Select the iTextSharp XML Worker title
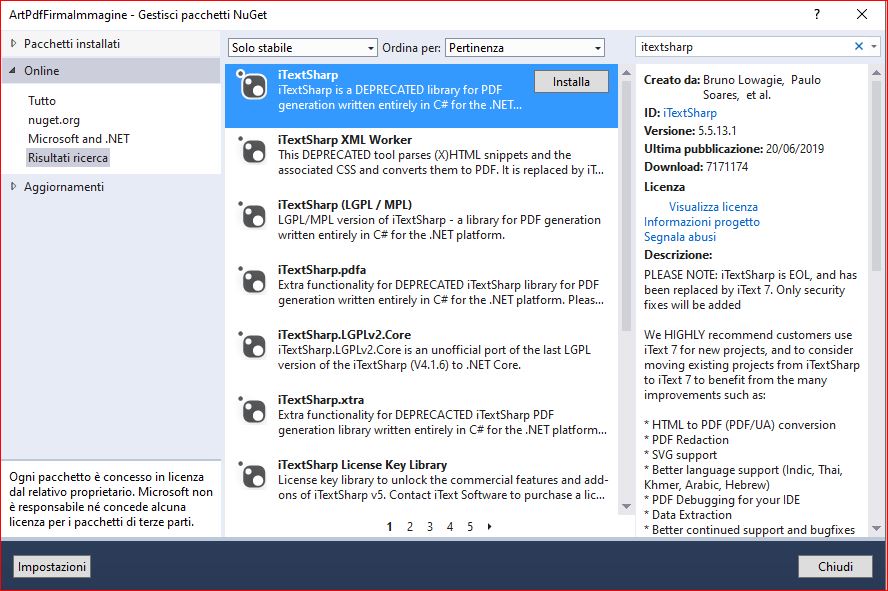 tap(345, 140)
